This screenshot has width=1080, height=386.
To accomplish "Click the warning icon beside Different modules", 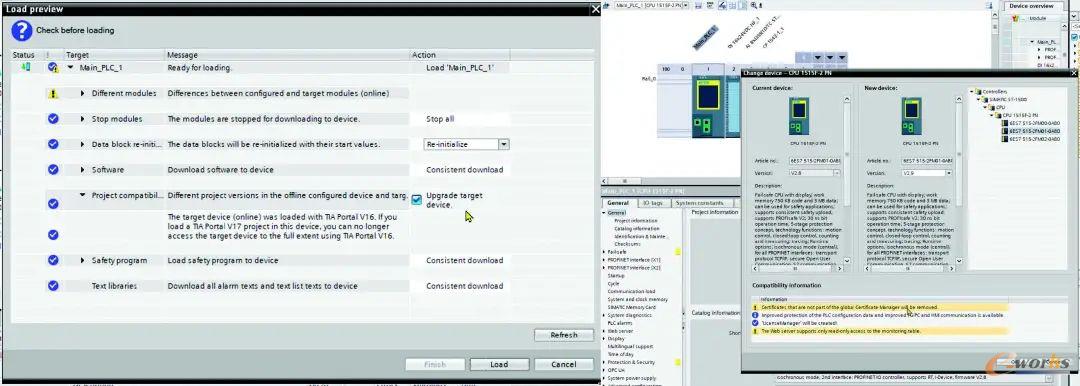I will (53, 94).
